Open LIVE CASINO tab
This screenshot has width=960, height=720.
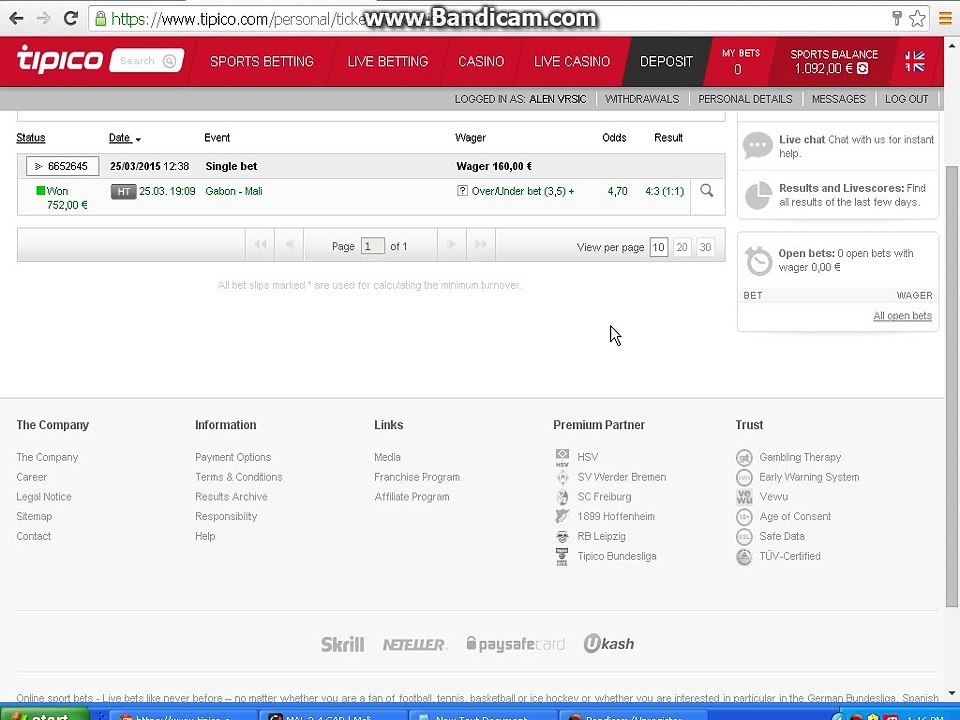coord(572,61)
